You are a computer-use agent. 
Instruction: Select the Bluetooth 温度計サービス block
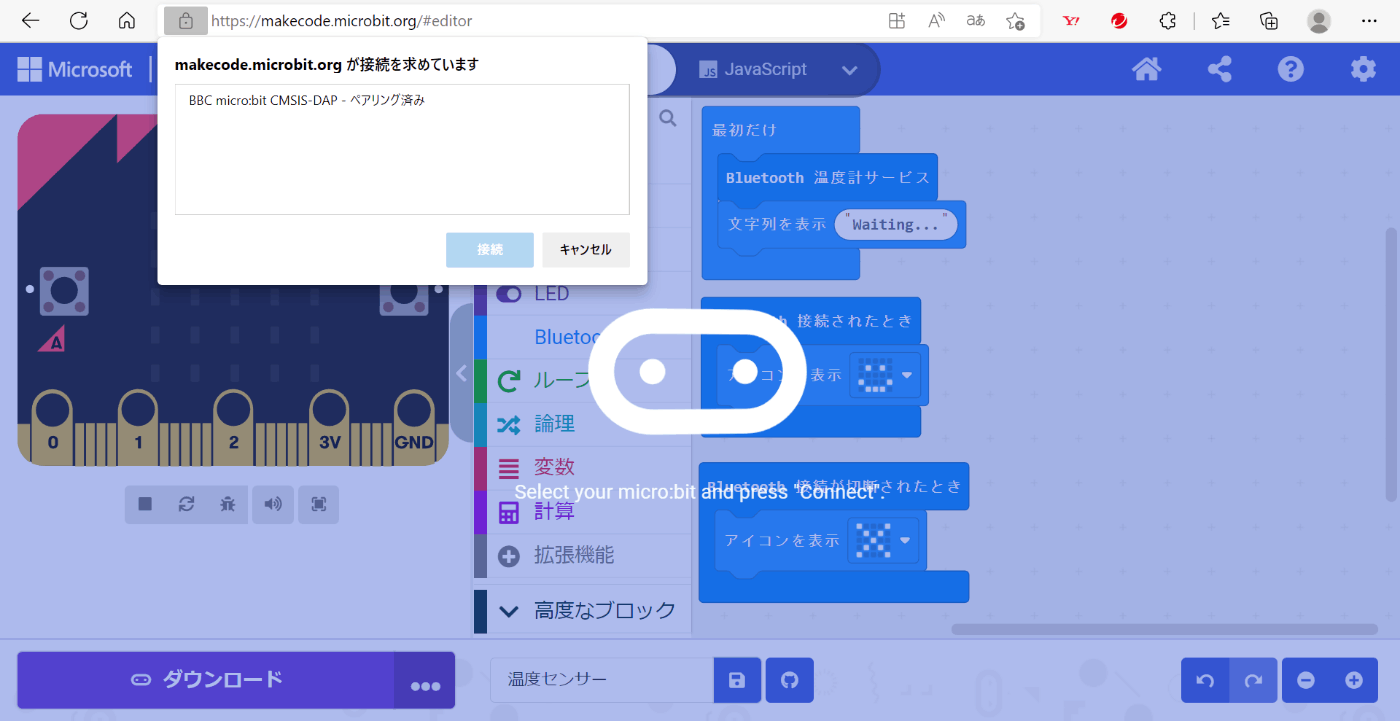point(828,177)
